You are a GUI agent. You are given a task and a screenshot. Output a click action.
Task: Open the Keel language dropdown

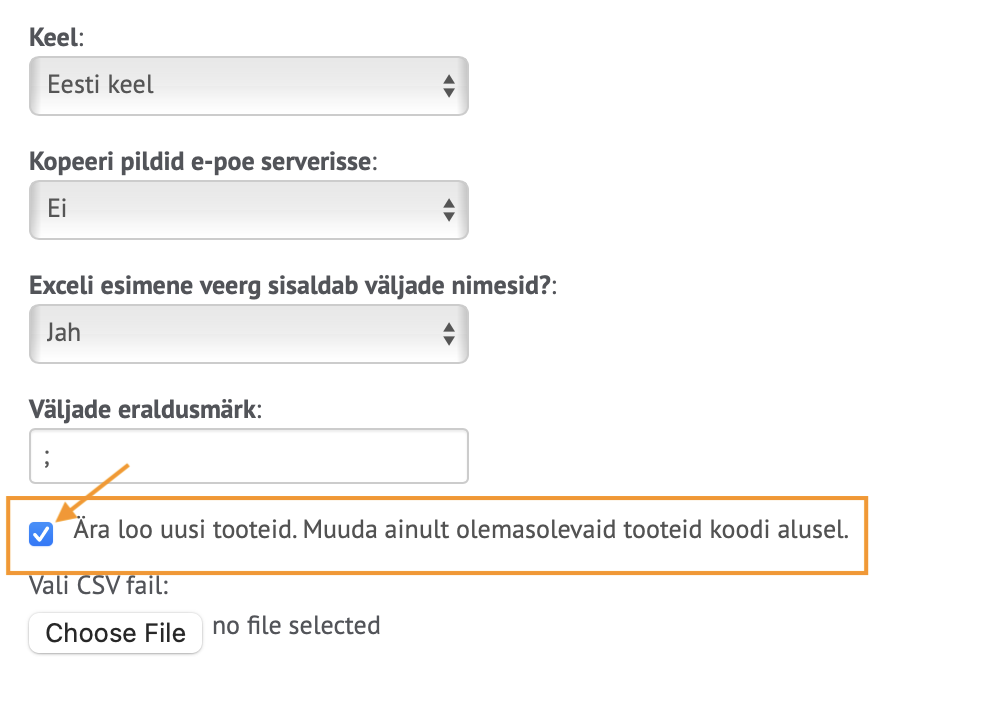(248, 86)
